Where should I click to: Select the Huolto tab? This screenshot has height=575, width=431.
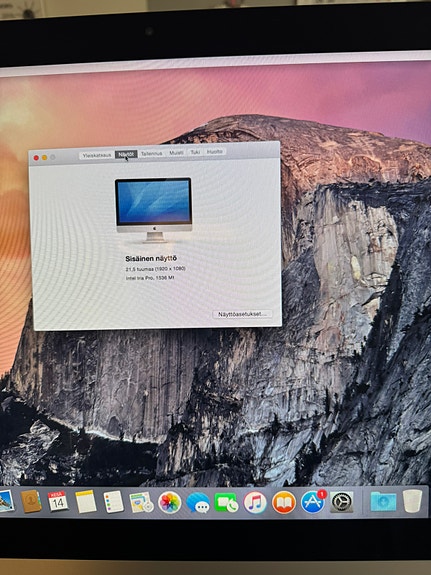(x=215, y=151)
